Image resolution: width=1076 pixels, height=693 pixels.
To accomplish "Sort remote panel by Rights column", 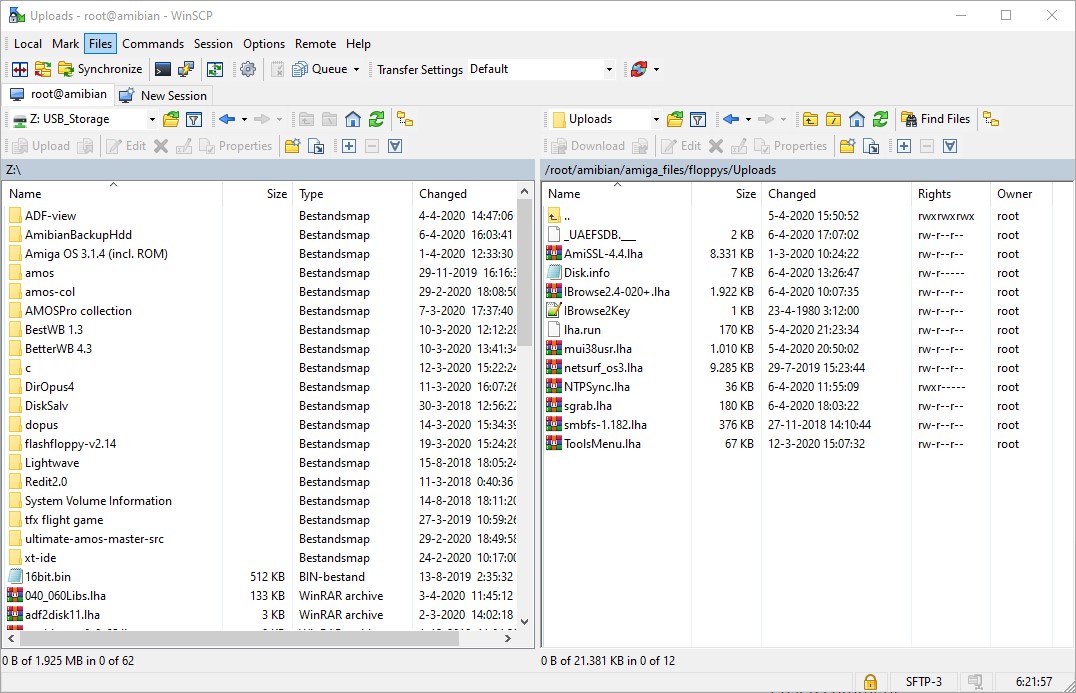I will click(950, 194).
